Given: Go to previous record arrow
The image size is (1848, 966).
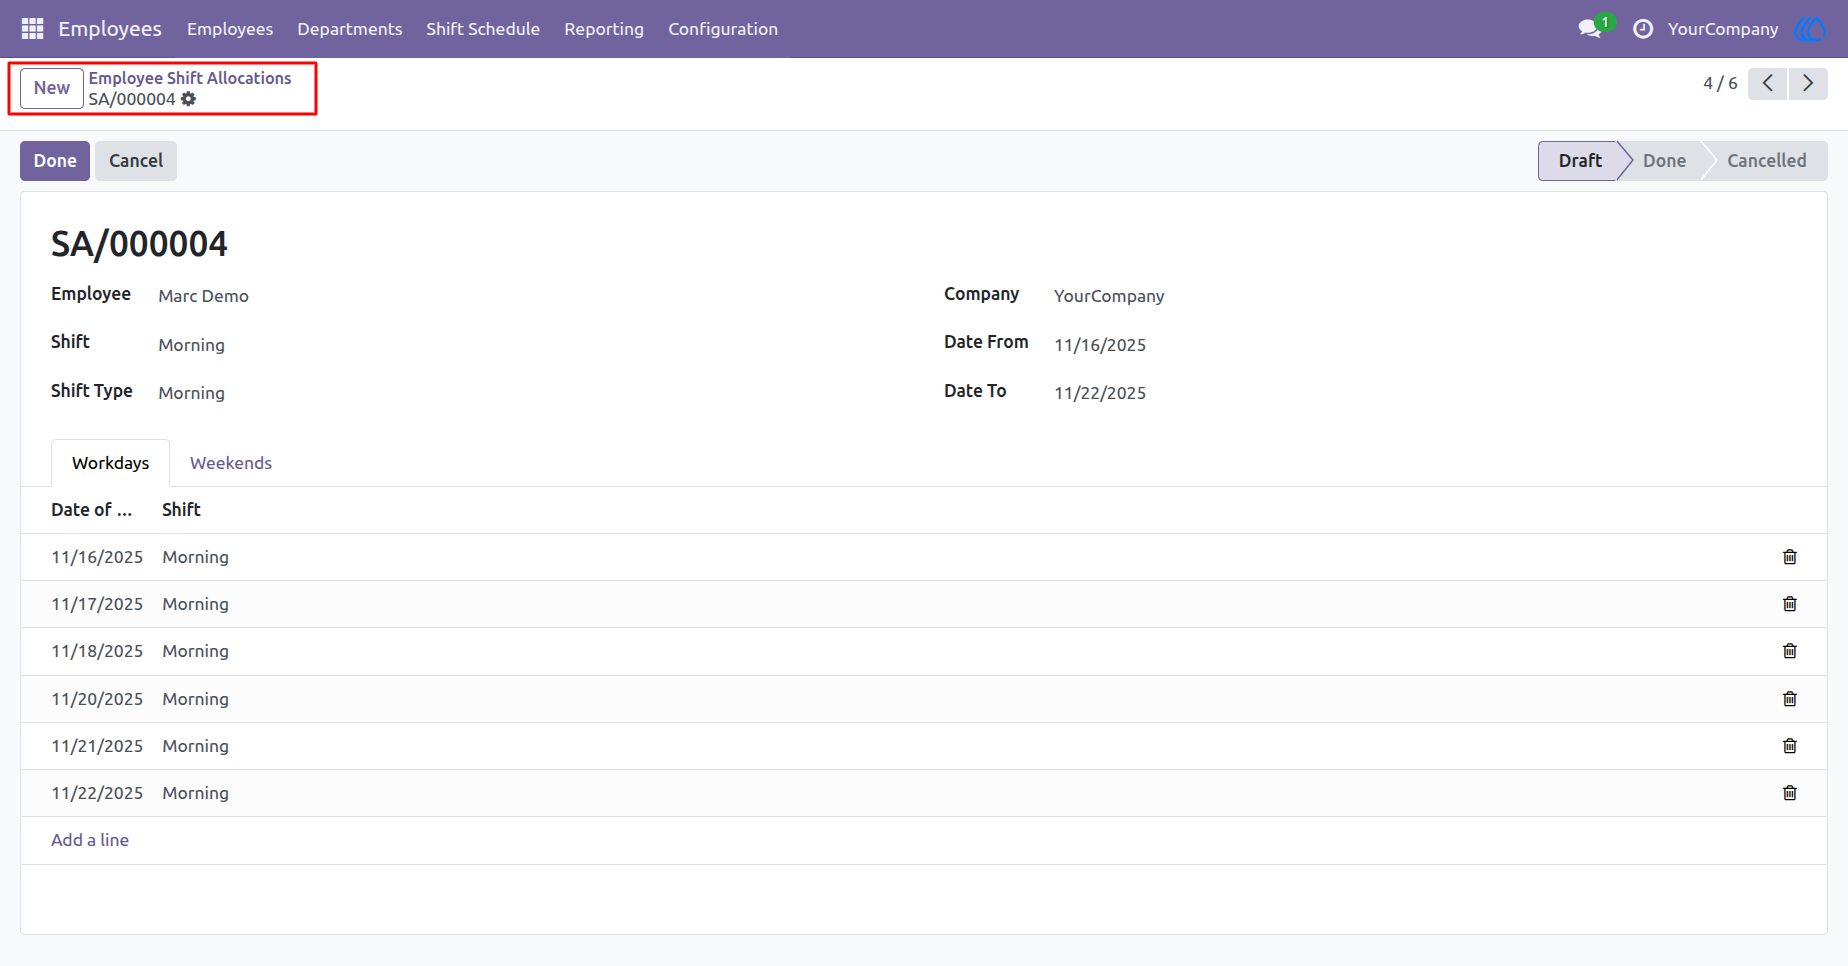Looking at the screenshot, I should point(1768,83).
